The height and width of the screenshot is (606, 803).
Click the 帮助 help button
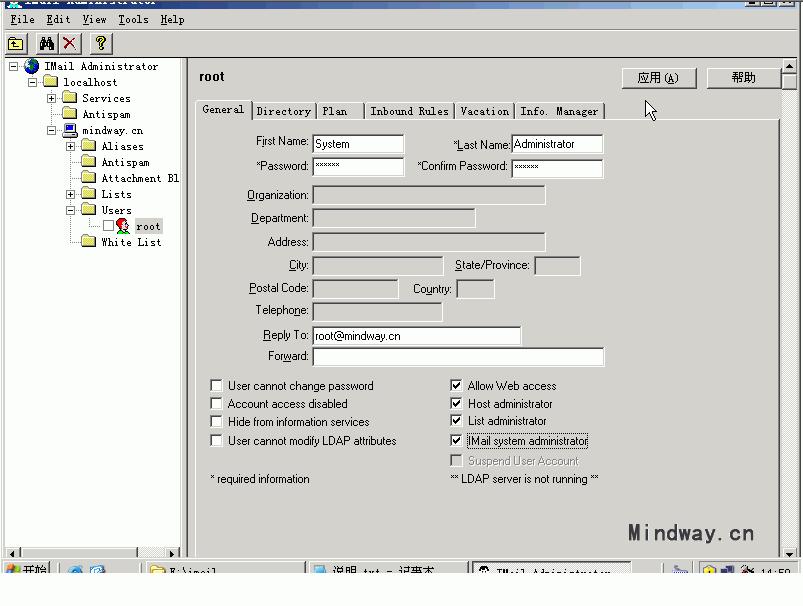tap(744, 78)
